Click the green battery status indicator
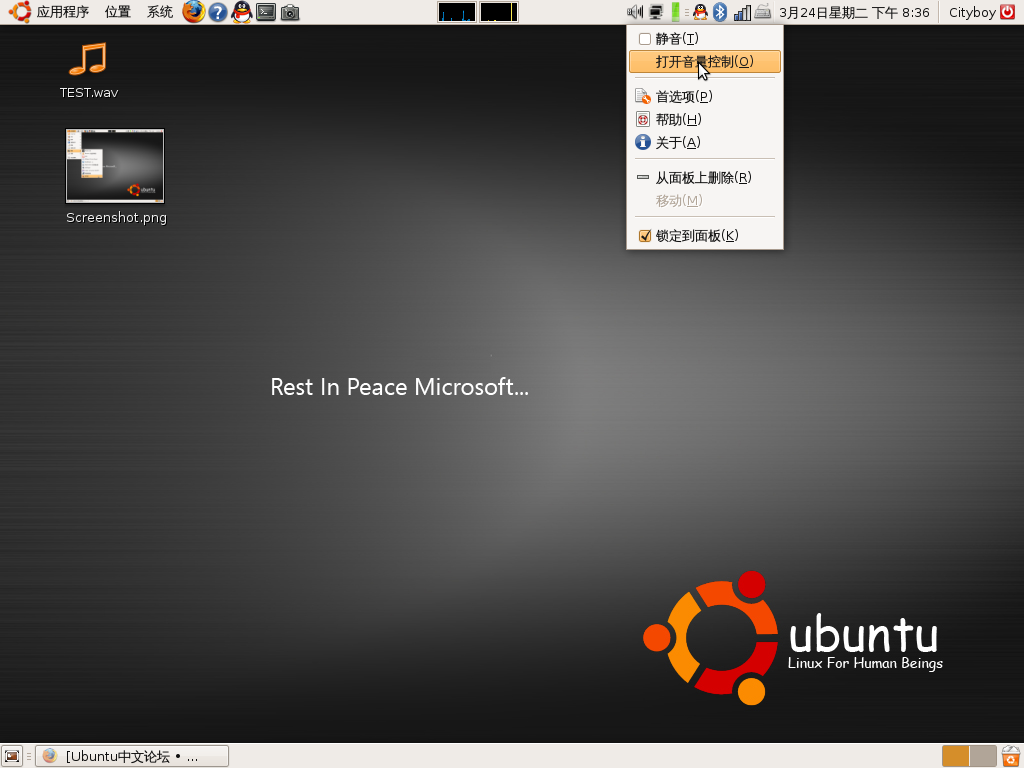This screenshot has height=768, width=1024. pos(676,12)
